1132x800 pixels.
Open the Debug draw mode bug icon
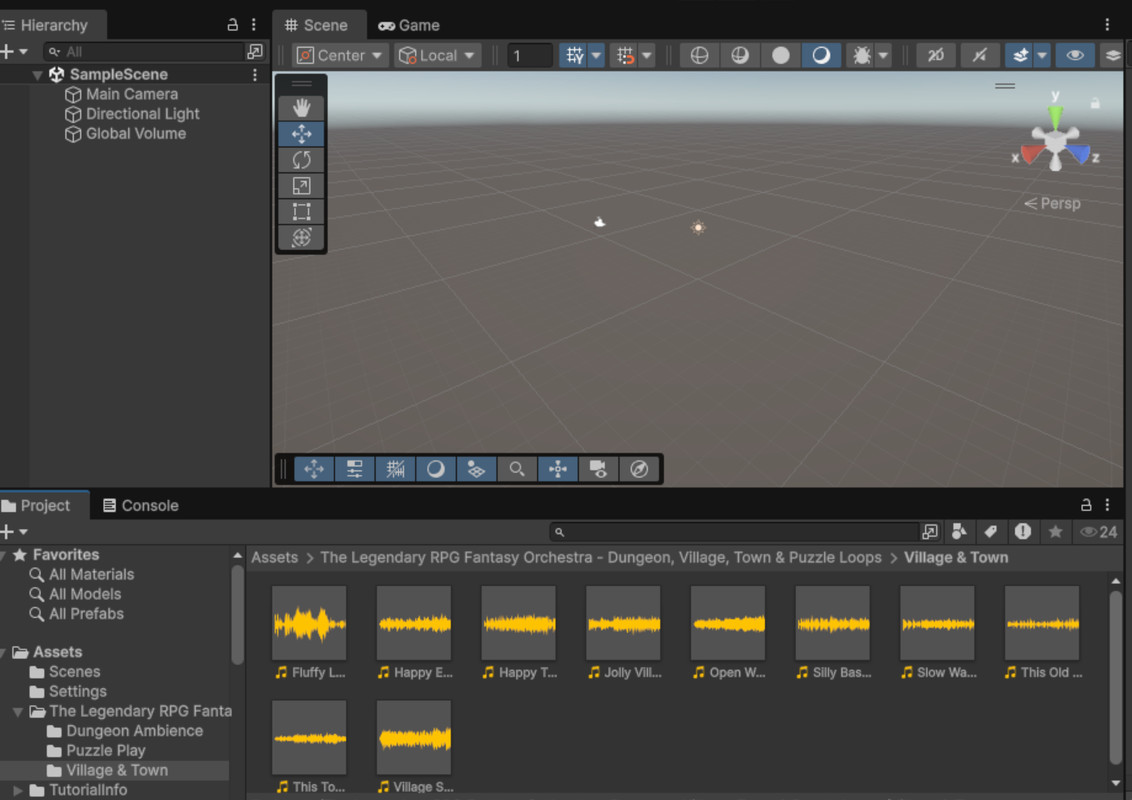tap(861, 56)
